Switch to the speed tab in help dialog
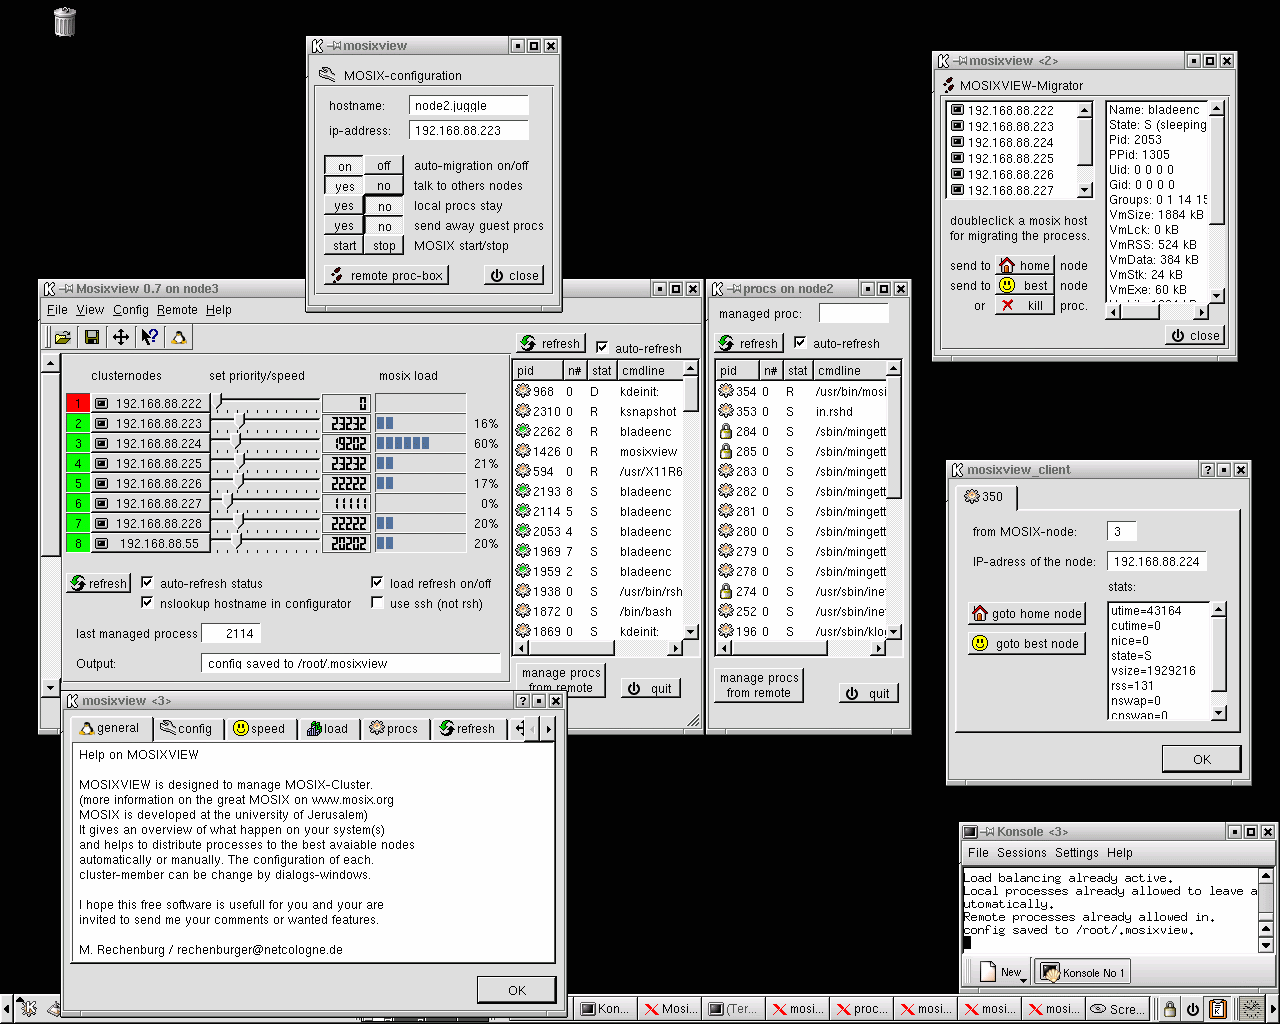This screenshot has width=1280, height=1024. tap(260, 728)
